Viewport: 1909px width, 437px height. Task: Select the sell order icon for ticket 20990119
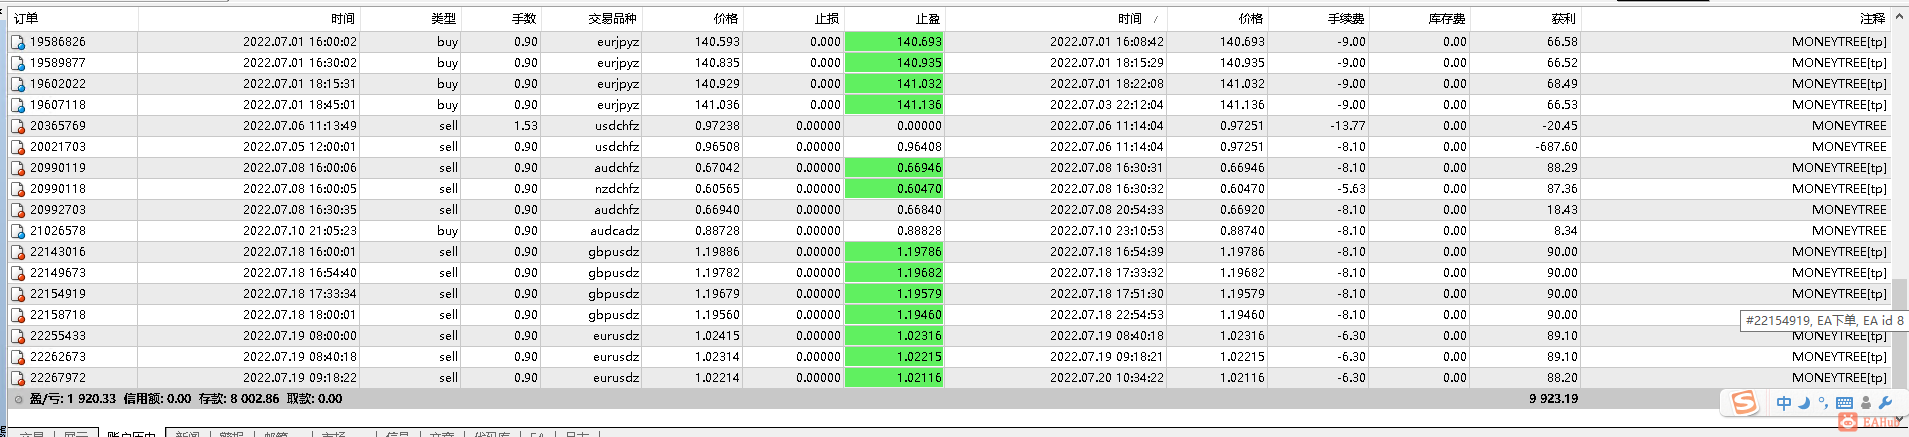tap(18, 168)
